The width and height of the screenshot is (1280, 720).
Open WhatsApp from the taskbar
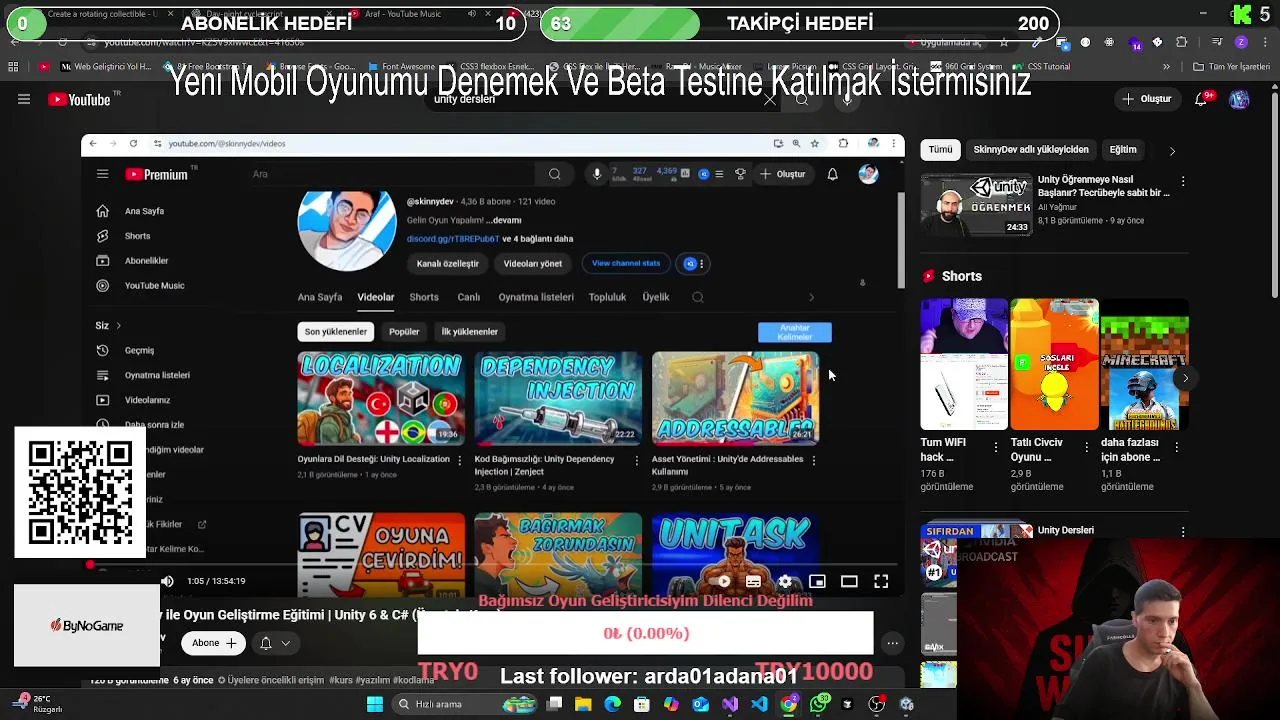click(x=819, y=704)
